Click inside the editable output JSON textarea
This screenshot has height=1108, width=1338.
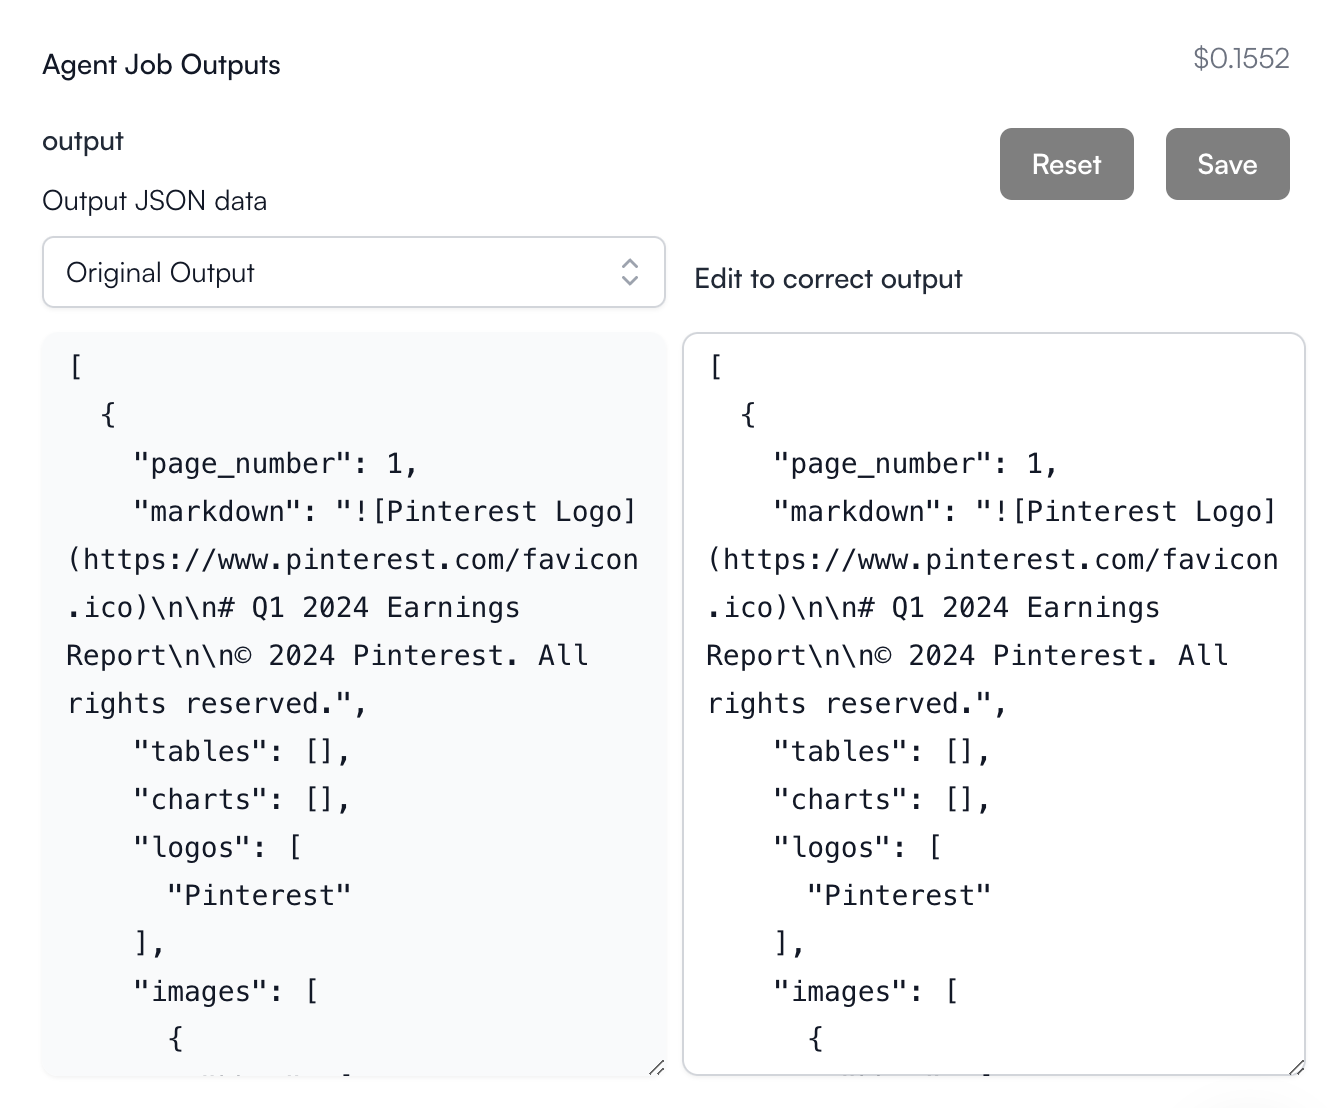[x=994, y=704]
